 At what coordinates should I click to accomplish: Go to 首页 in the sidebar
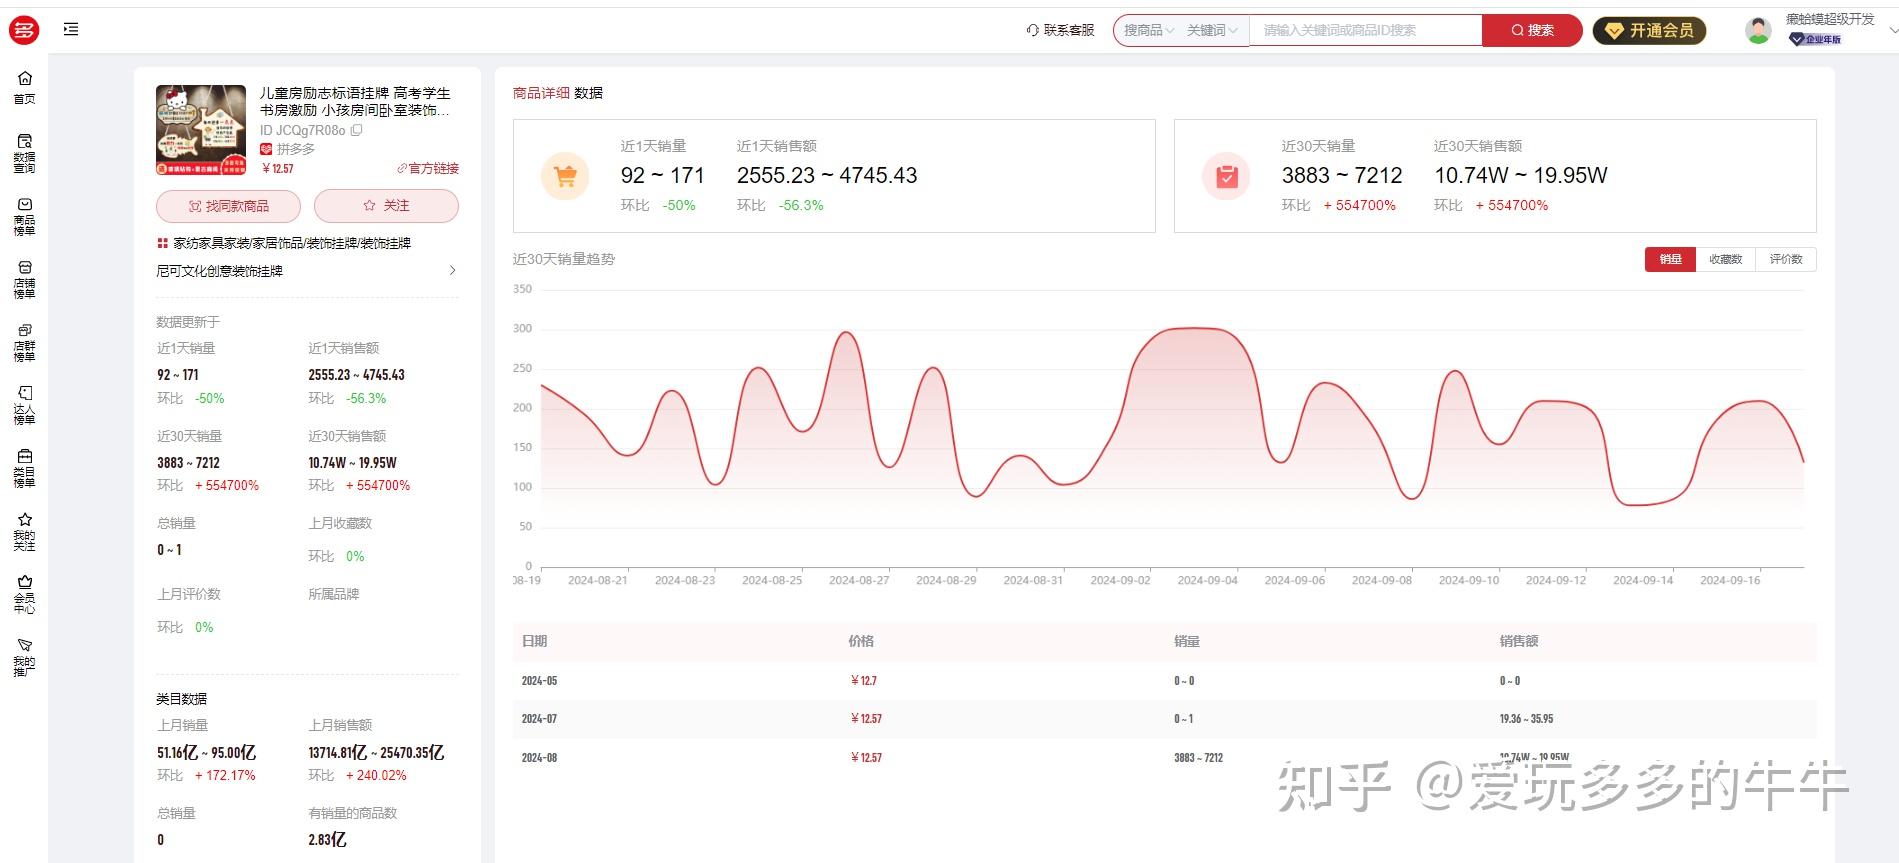pyautogui.click(x=24, y=88)
